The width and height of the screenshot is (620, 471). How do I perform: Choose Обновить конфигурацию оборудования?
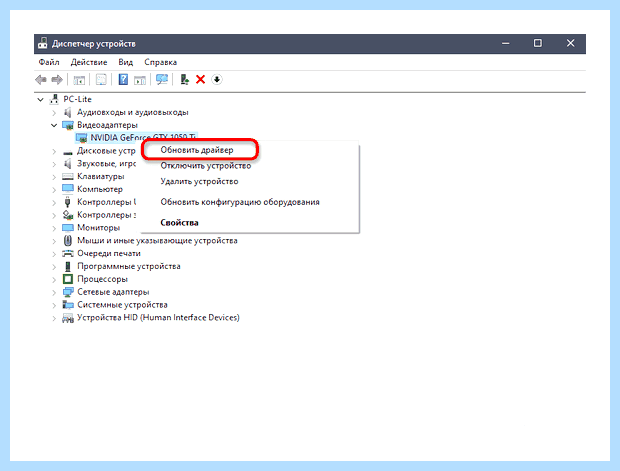(x=240, y=202)
